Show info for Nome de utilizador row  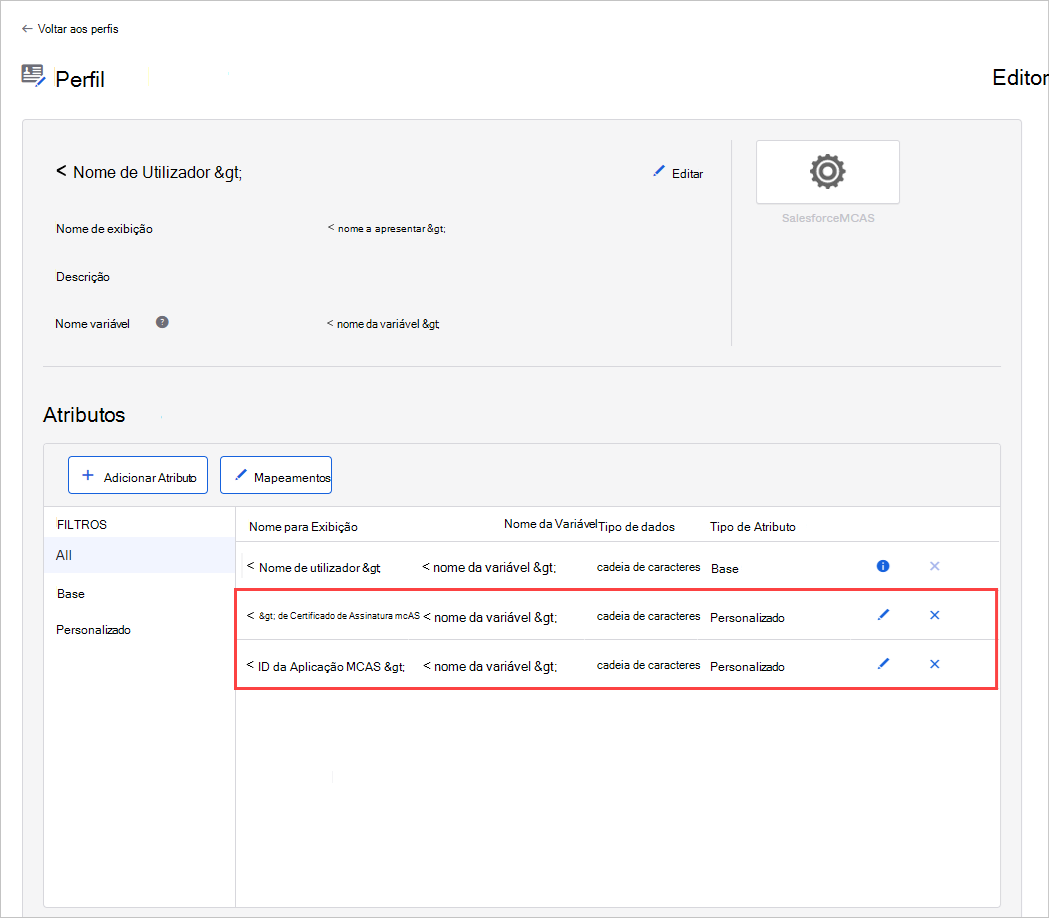883,566
